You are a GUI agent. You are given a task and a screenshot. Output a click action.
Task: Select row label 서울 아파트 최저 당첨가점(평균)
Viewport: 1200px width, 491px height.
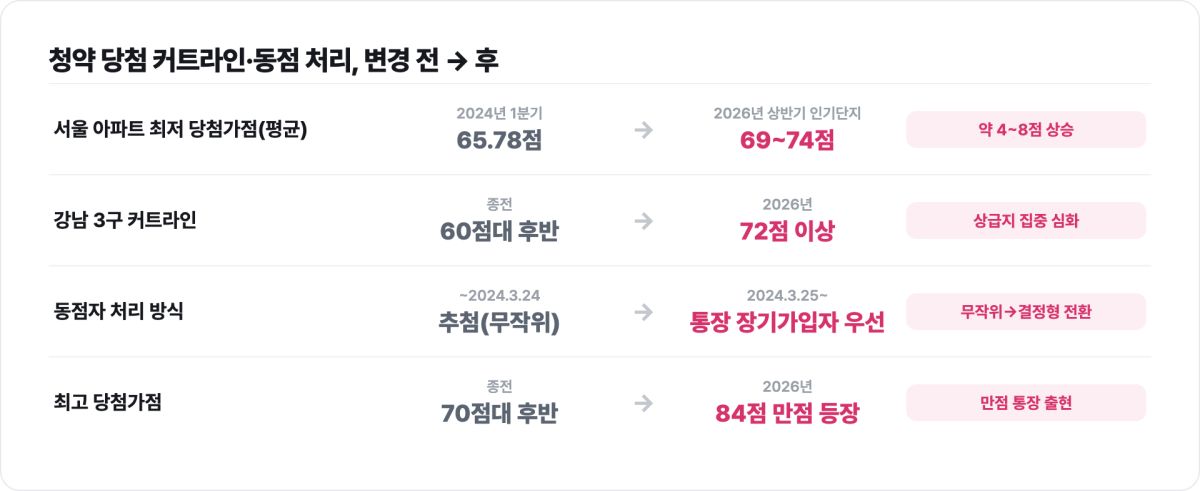click(181, 130)
